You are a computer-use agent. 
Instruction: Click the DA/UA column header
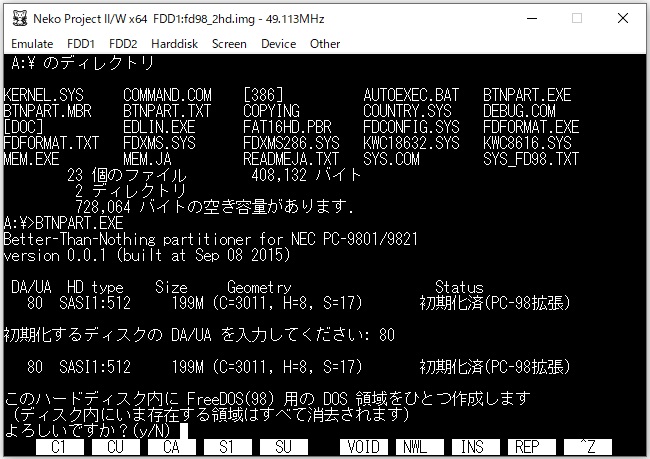click(32, 287)
